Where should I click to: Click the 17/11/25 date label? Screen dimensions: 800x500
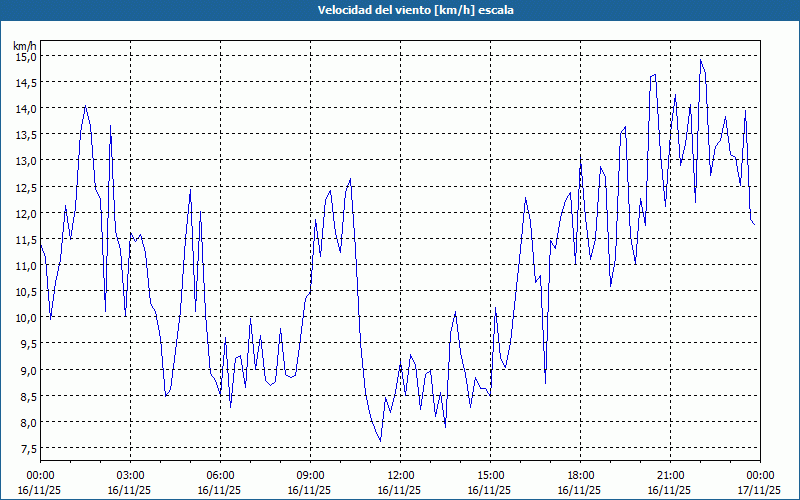tap(760, 490)
